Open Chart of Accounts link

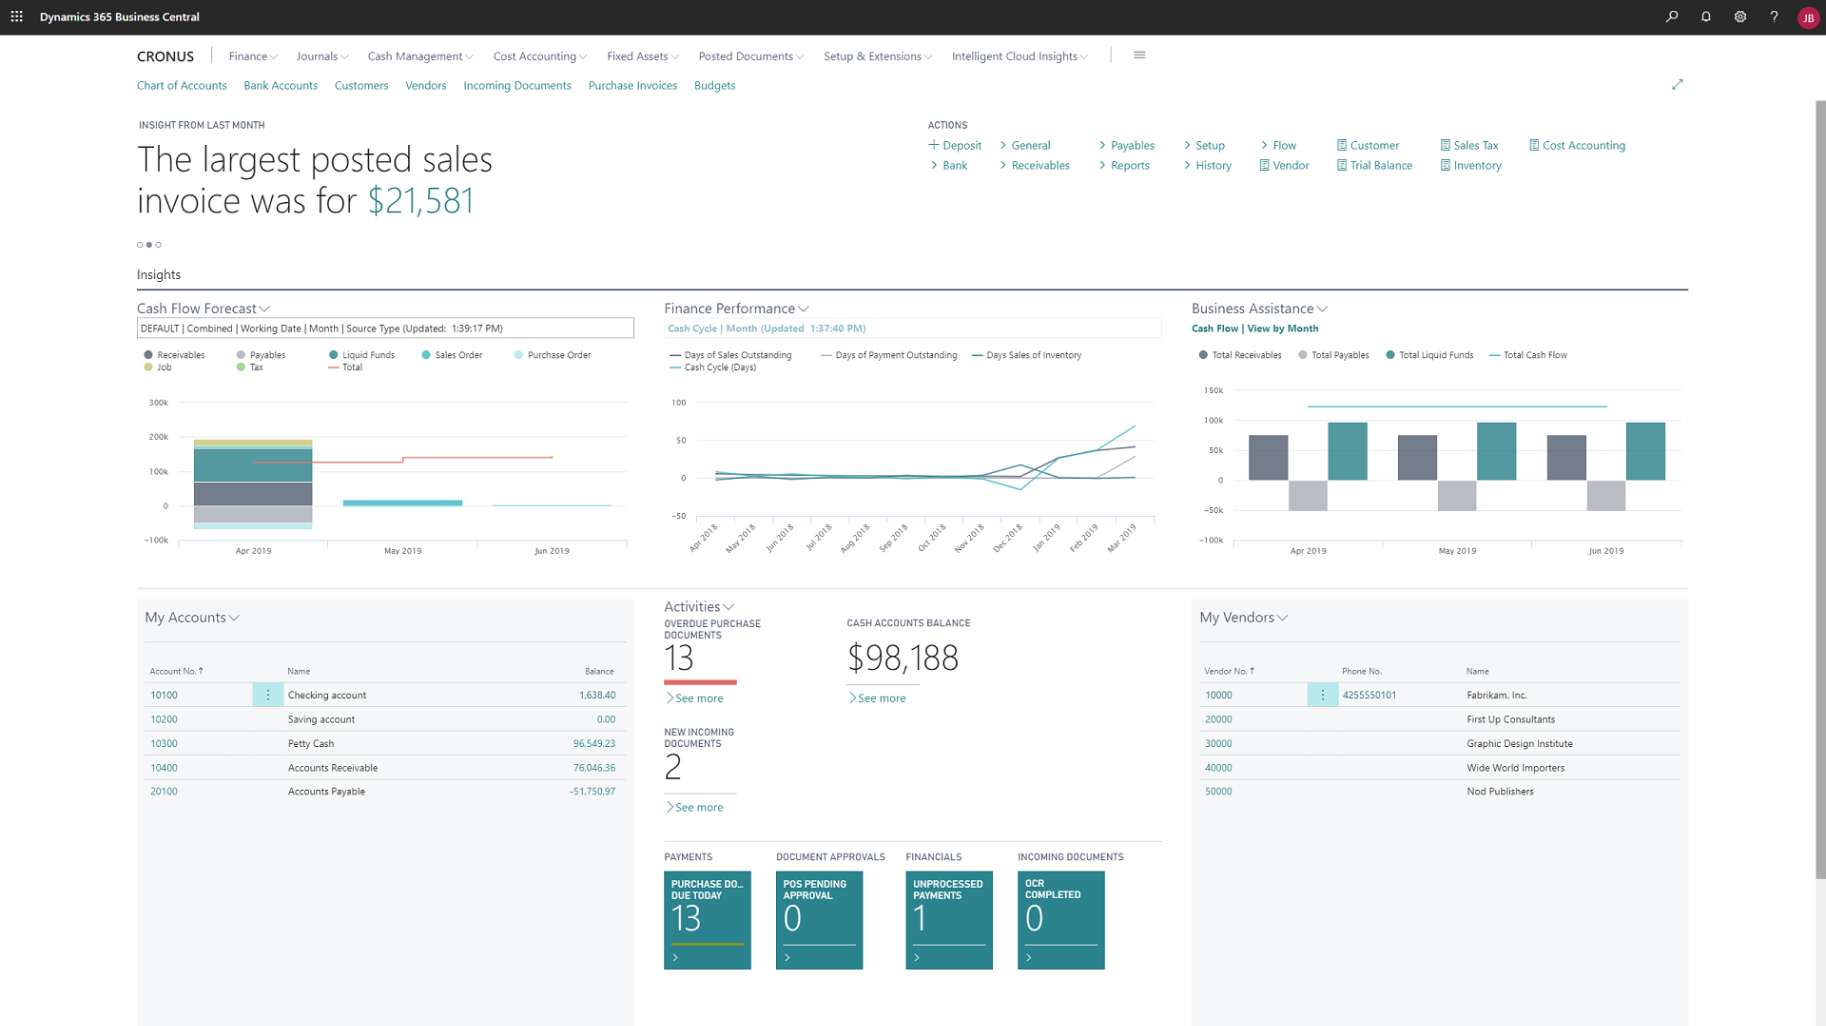[x=182, y=86]
